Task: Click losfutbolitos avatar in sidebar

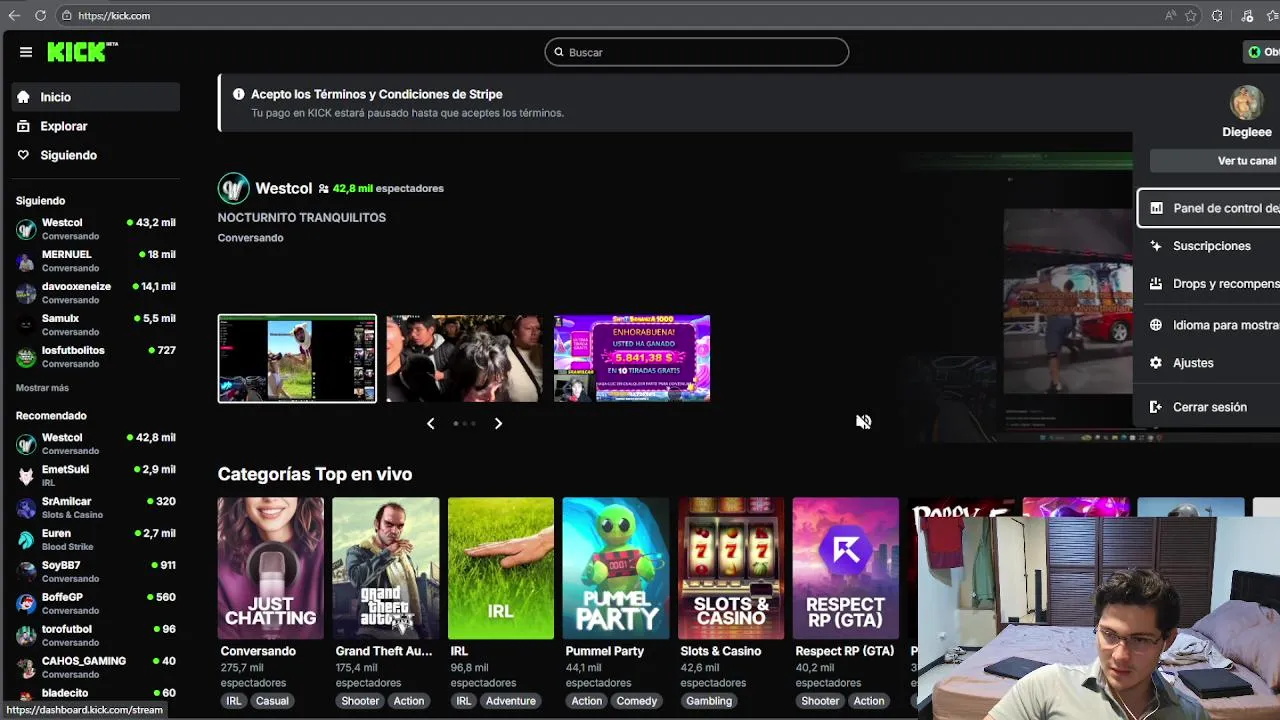Action: (x=26, y=357)
